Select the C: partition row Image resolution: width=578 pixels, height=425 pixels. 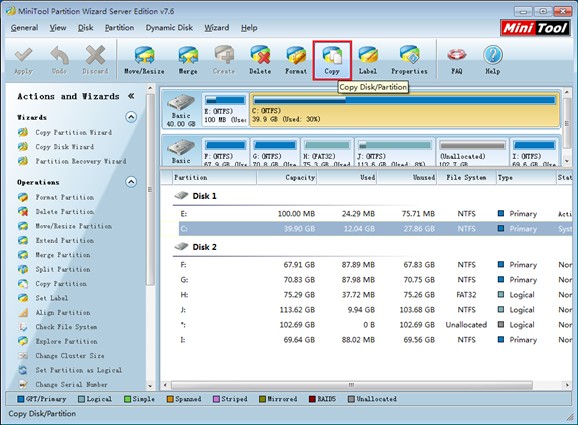pyautogui.click(x=375, y=229)
